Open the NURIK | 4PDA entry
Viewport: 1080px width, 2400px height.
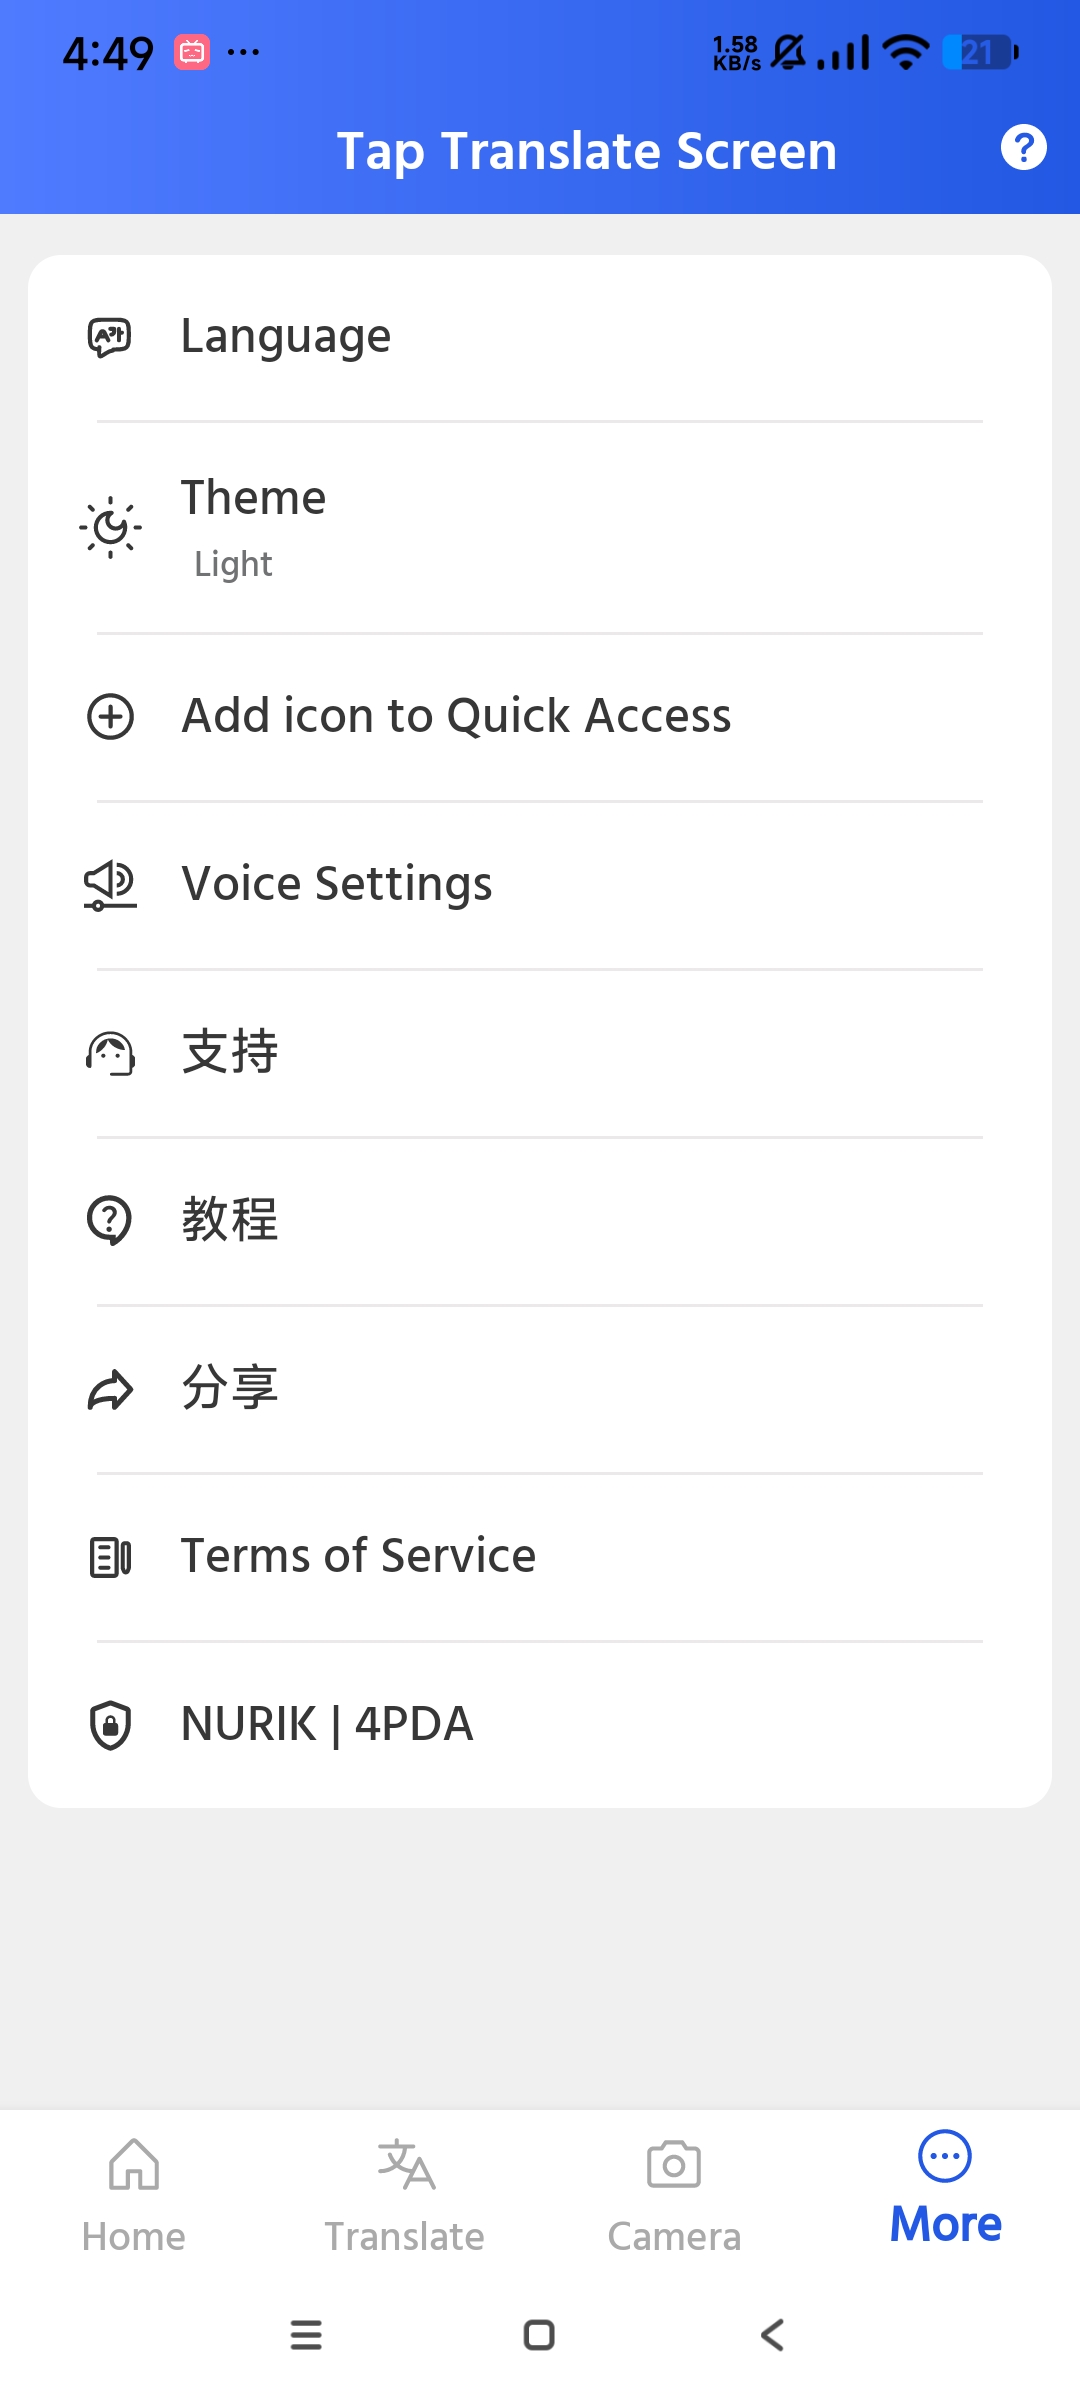coord(540,1725)
